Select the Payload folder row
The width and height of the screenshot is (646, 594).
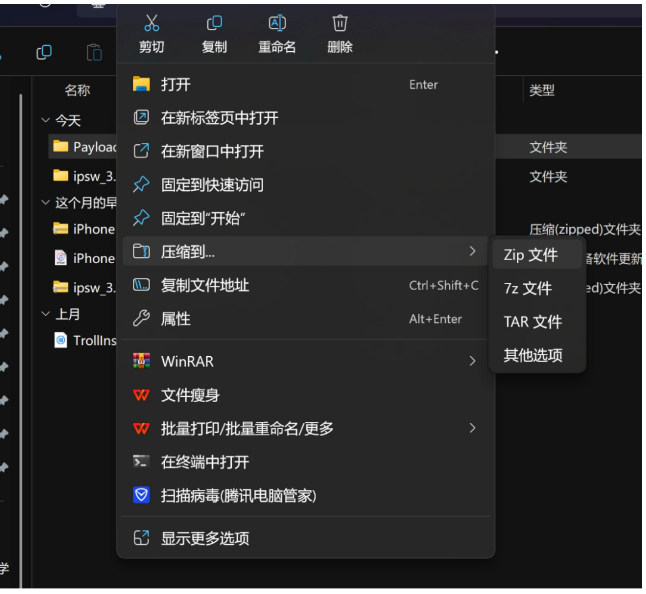point(82,147)
